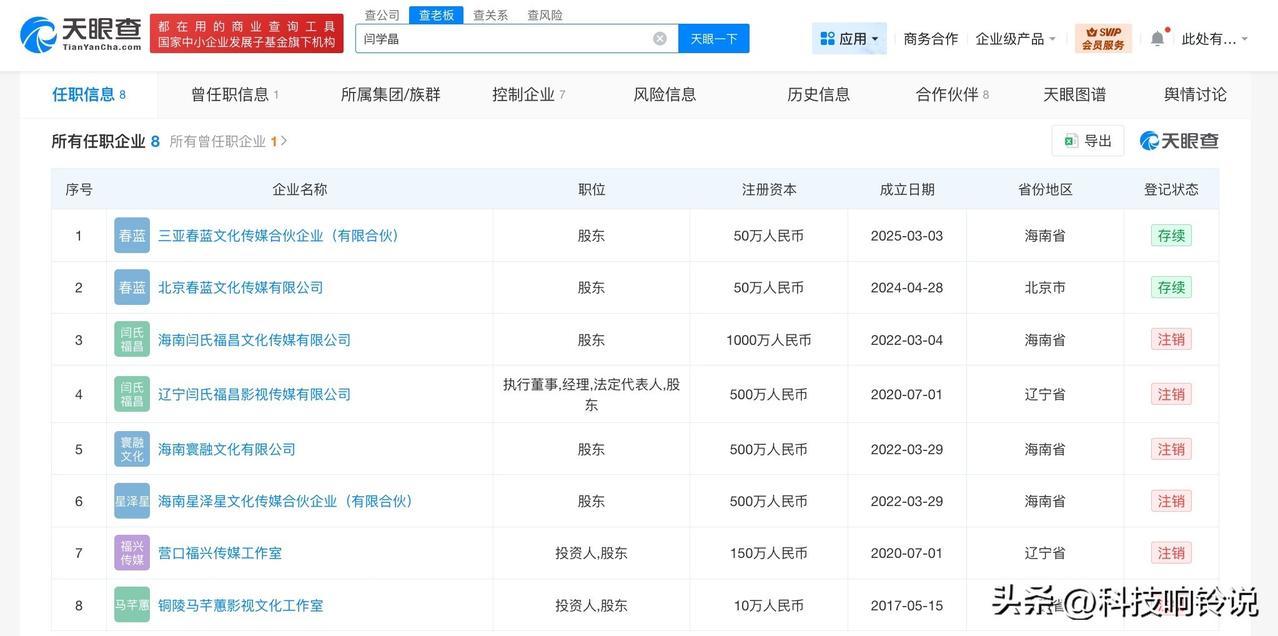Expand 所有曾任职企业 with its arrow

tap(285, 141)
